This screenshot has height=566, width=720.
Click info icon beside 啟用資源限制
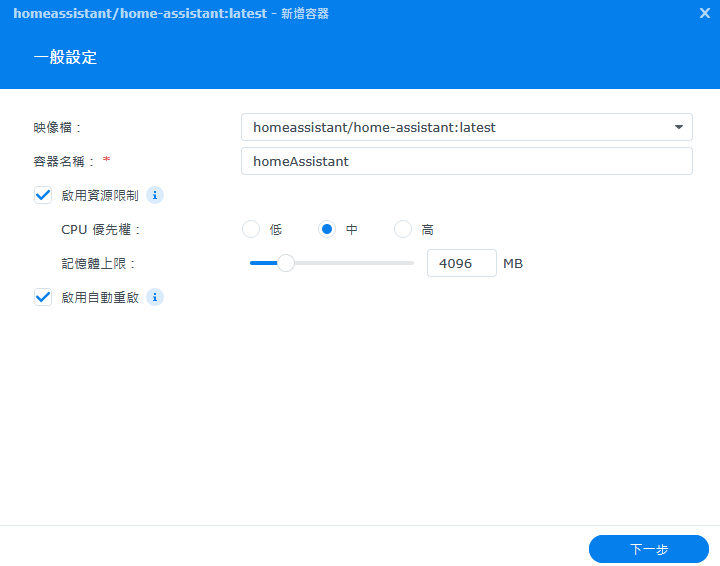[x=155, y=196]
